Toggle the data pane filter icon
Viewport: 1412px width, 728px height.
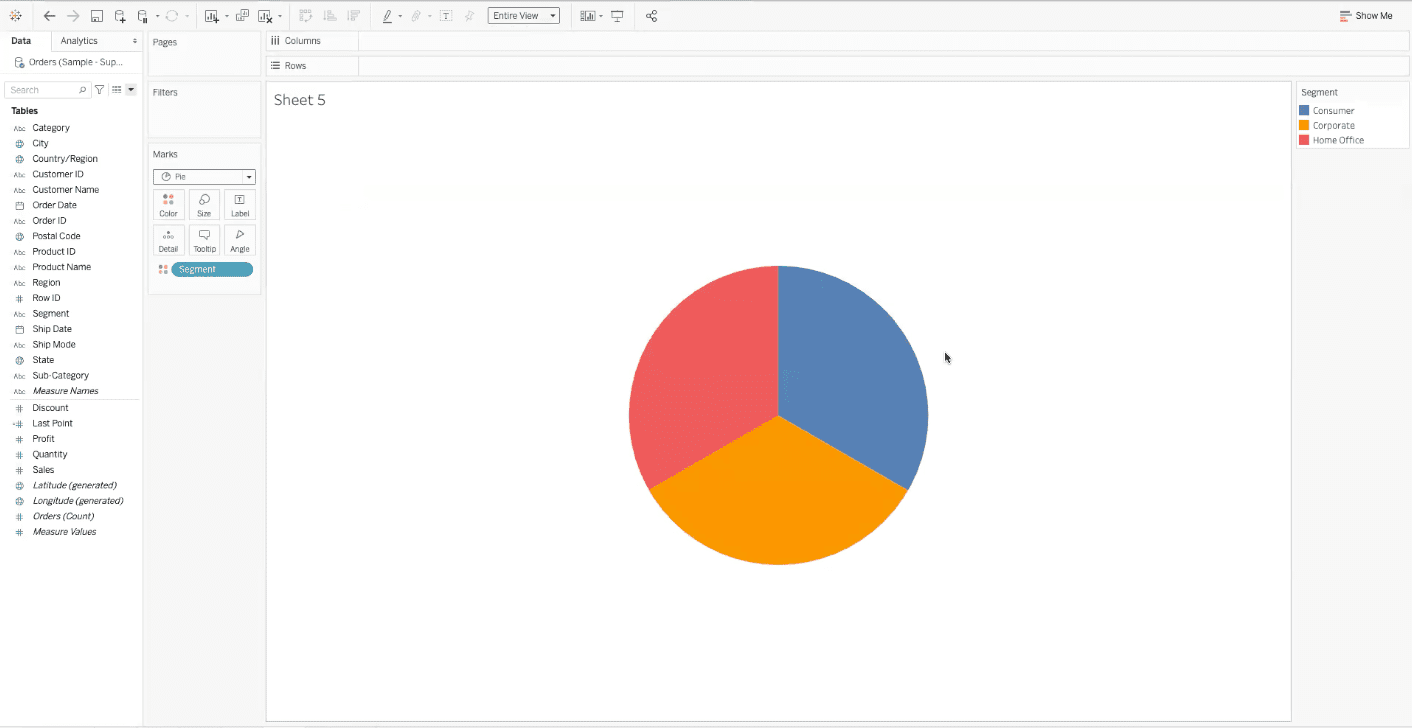[x=99, y=89]
